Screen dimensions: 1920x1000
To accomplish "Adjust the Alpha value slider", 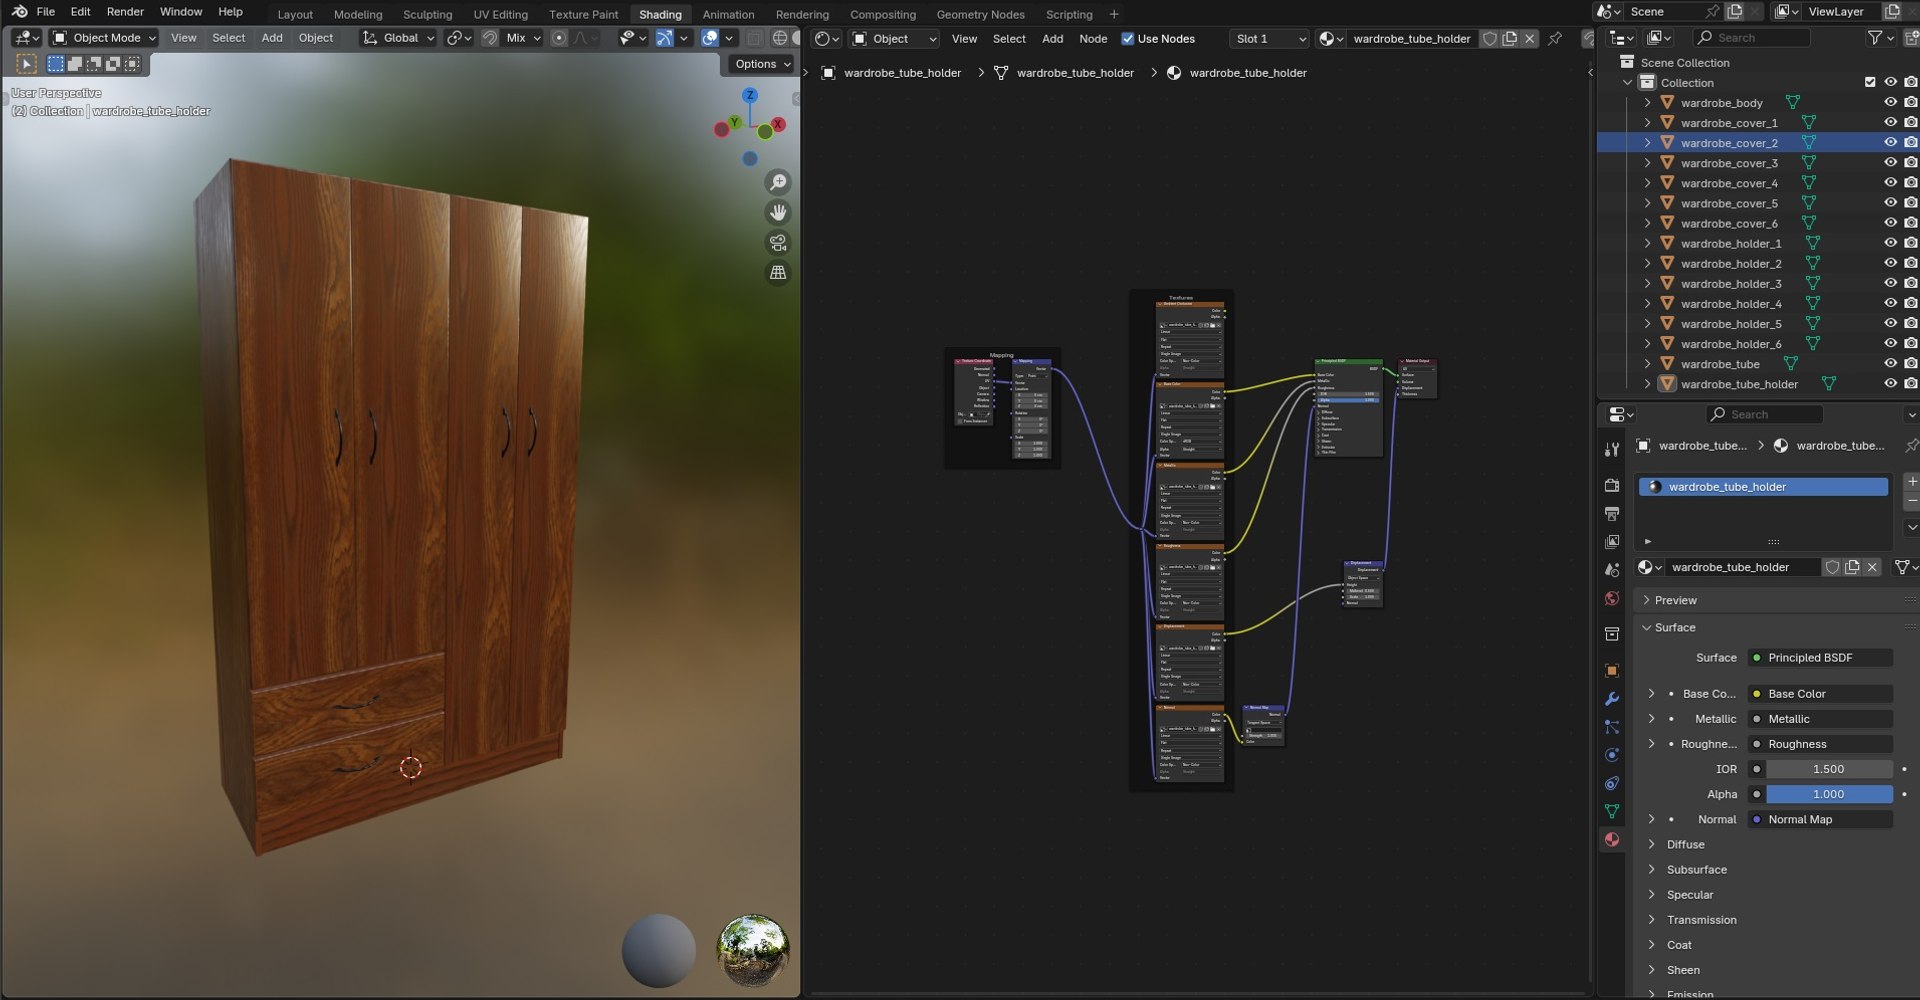I will 1828,794.
